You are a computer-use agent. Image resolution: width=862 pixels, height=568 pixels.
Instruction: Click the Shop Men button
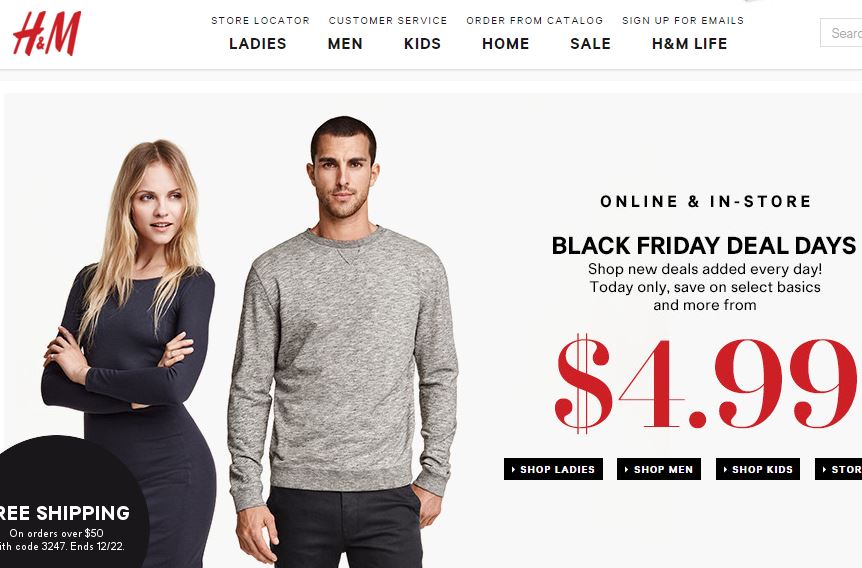point(659,469)
